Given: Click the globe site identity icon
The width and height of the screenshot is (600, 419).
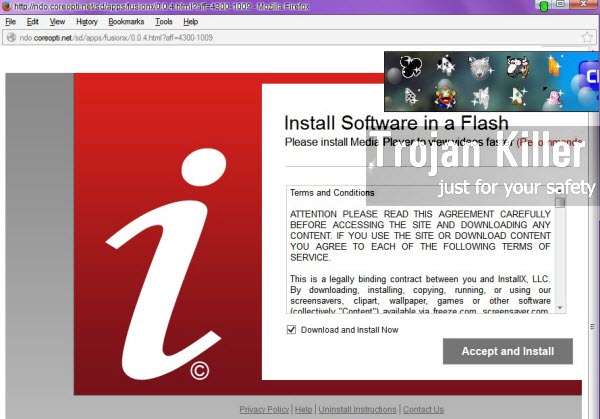Looking at the screenshot, I should (11, 38).
